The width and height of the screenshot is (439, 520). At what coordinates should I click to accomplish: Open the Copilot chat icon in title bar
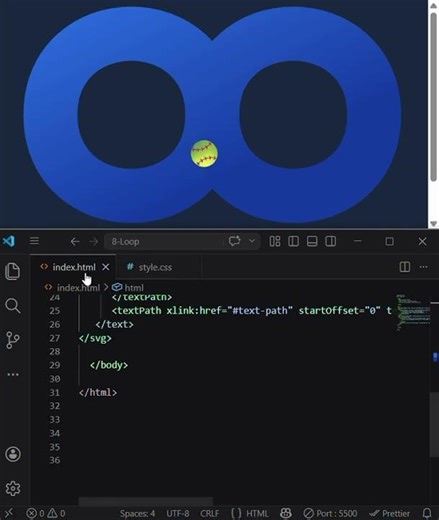click(235, 241)
